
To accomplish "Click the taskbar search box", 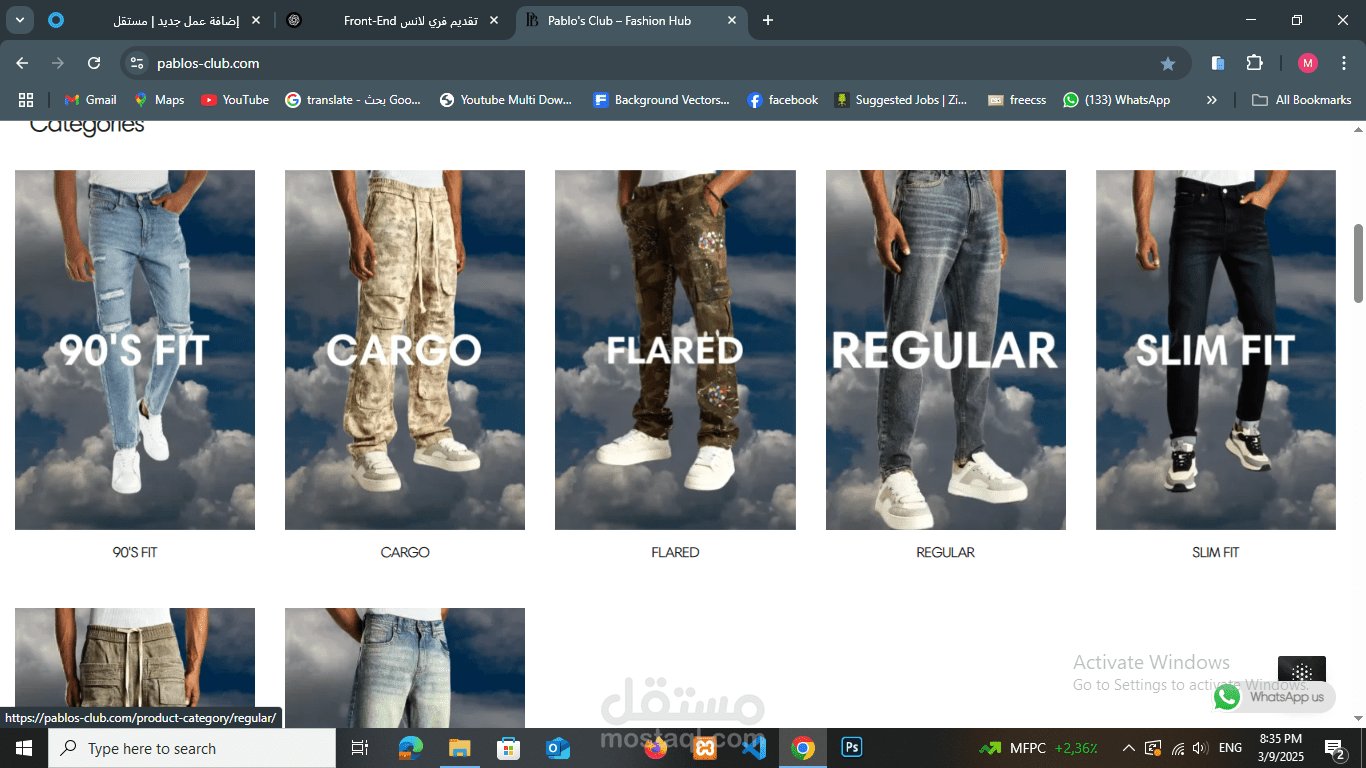I will tap(191, 748).
